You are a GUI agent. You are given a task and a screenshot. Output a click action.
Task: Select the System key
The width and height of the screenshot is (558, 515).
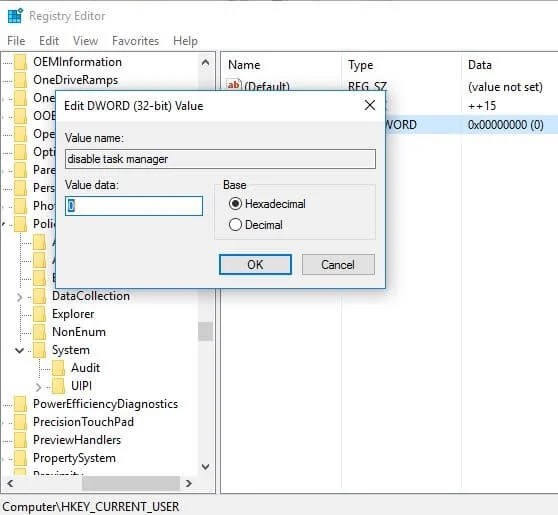[x=71, y=350]
